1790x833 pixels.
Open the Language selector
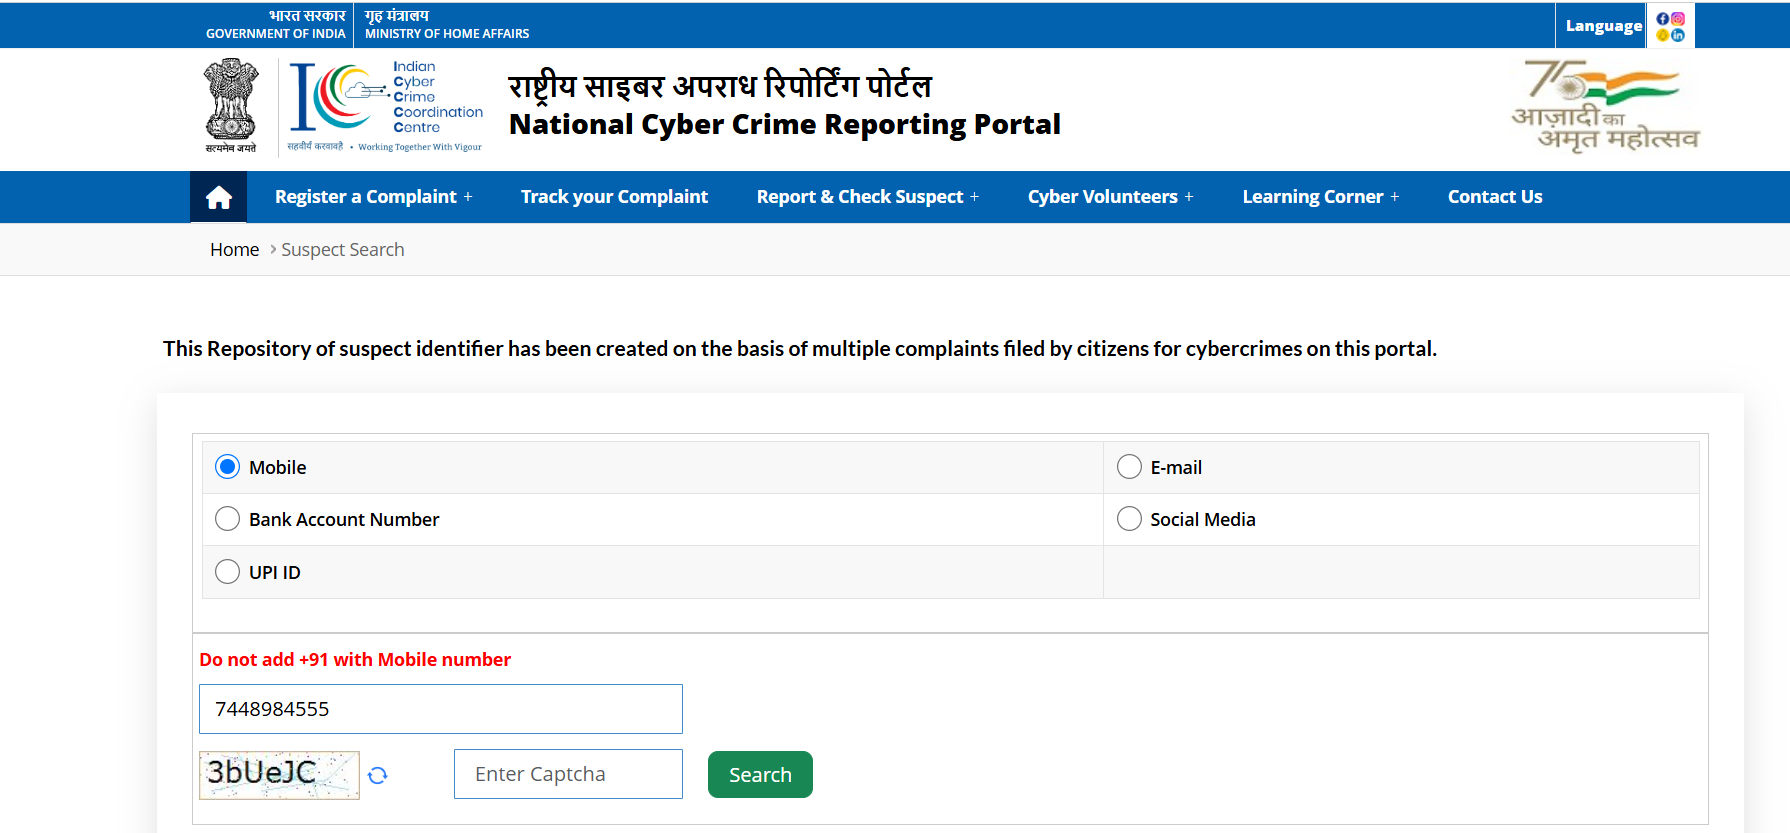pyautogui.click(x=1603, y=26)
